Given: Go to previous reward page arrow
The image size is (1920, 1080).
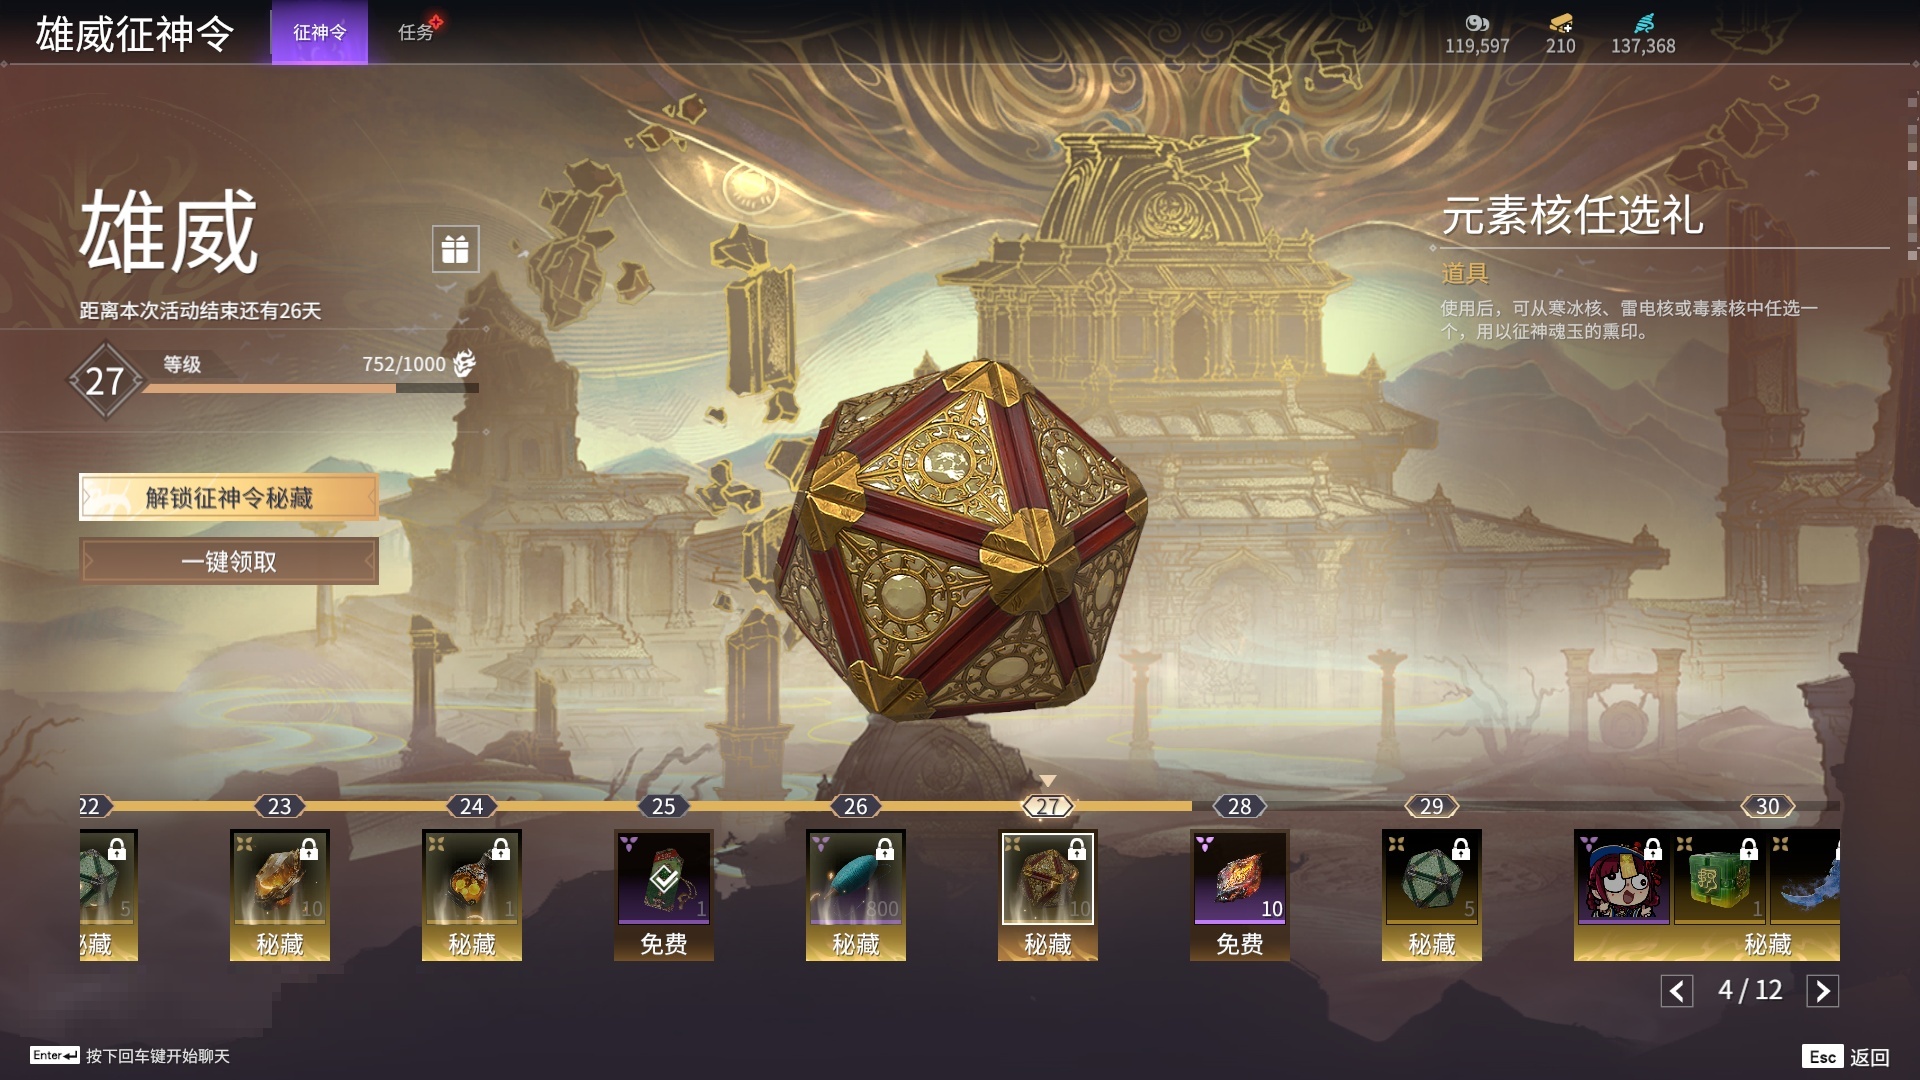Looking at the screenshot, I should tap(1677, 991).
